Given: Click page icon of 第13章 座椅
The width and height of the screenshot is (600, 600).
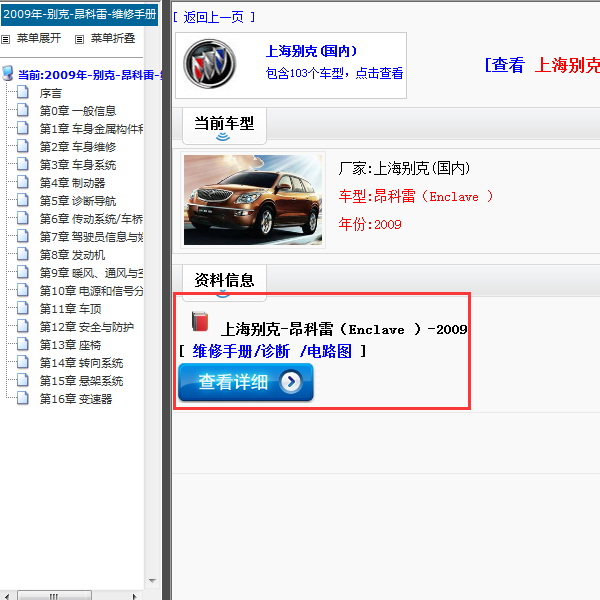Looking at the screenshot, I should pyautogui.click(x=23, y=344).
